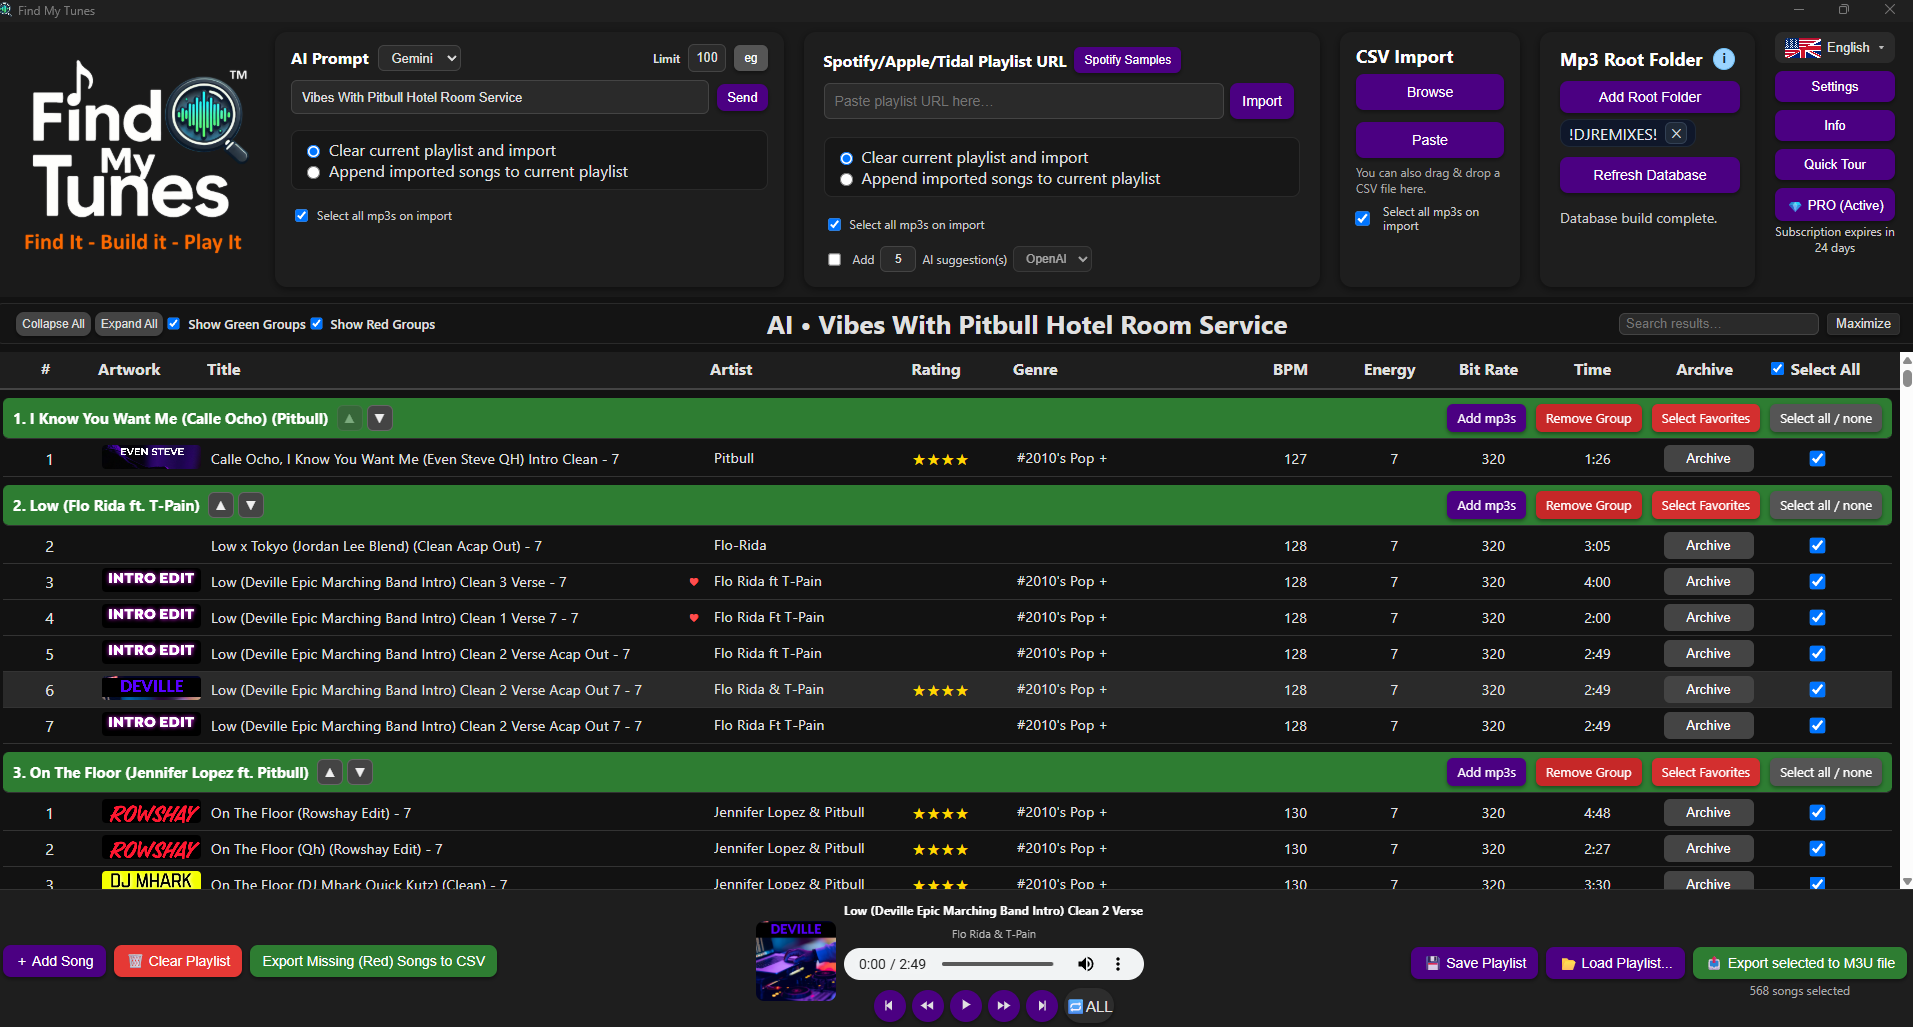Open the three-dot menu in the audio player
The width and height of the screenshot is (1913, 1027).
1117,964
